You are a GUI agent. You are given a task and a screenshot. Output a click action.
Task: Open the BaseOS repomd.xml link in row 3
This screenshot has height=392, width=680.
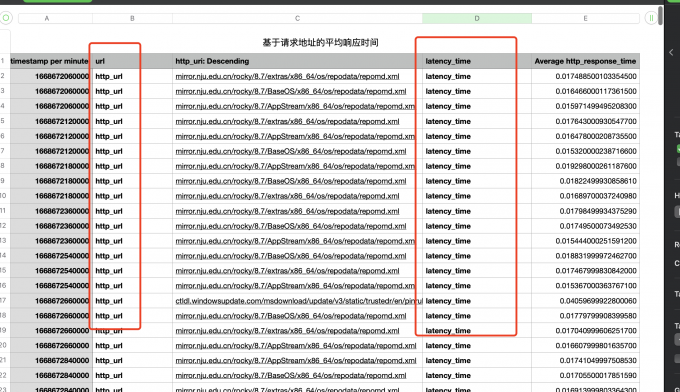tap(291, 91)
